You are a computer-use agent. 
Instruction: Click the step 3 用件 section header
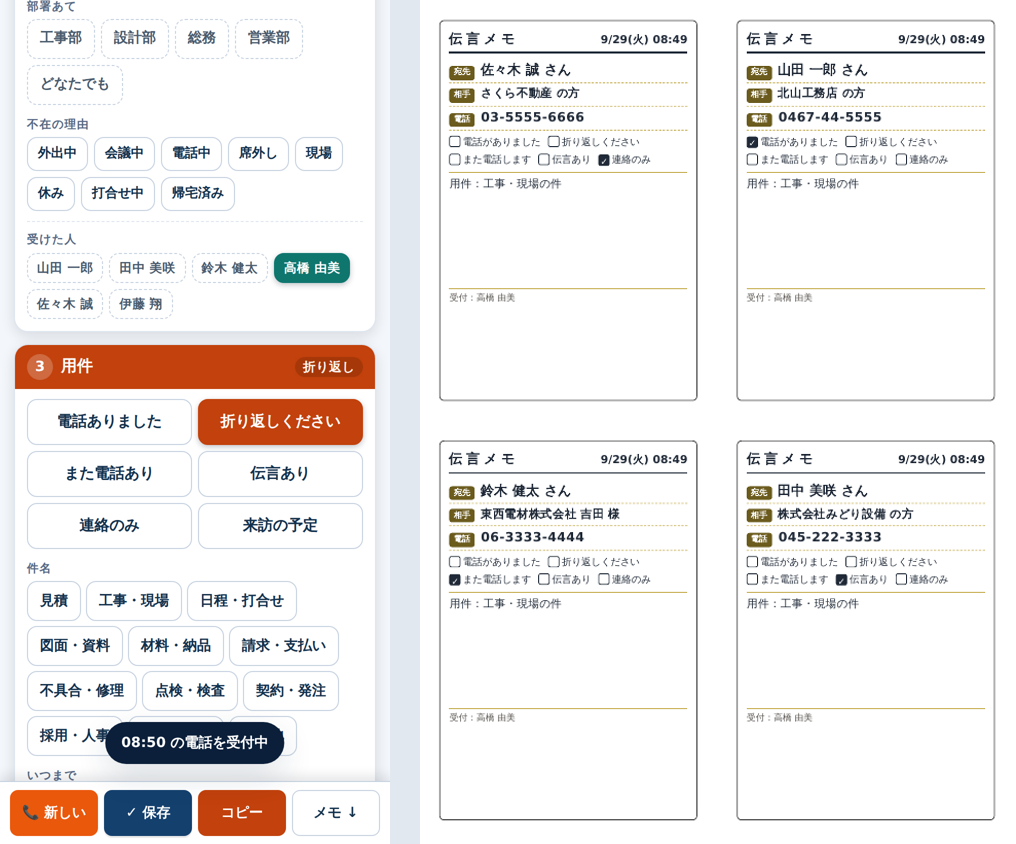[x=195, y=367]
